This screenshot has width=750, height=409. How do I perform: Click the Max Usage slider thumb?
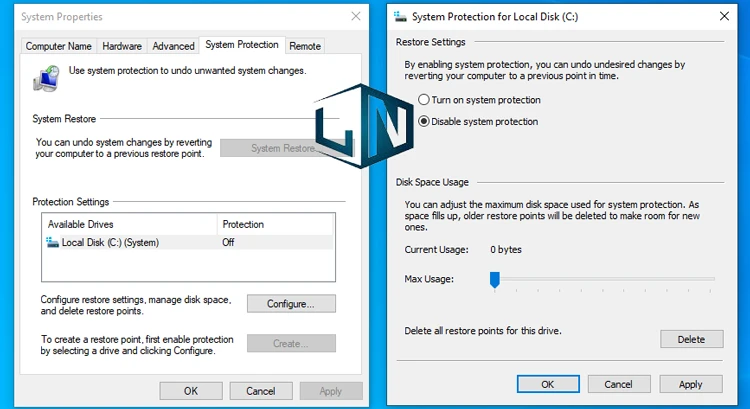point(495,279)
